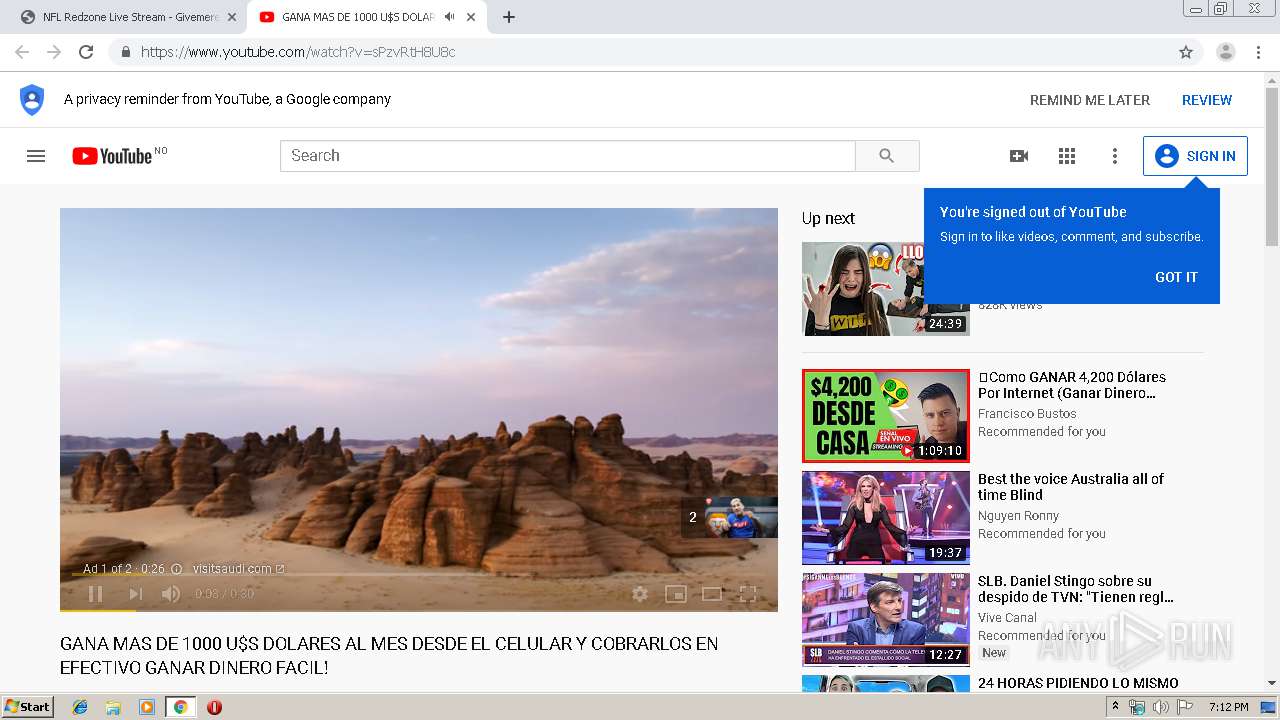The image size is (1280, 720).
Task: Open the Windows Start menu
Action: 28,707
